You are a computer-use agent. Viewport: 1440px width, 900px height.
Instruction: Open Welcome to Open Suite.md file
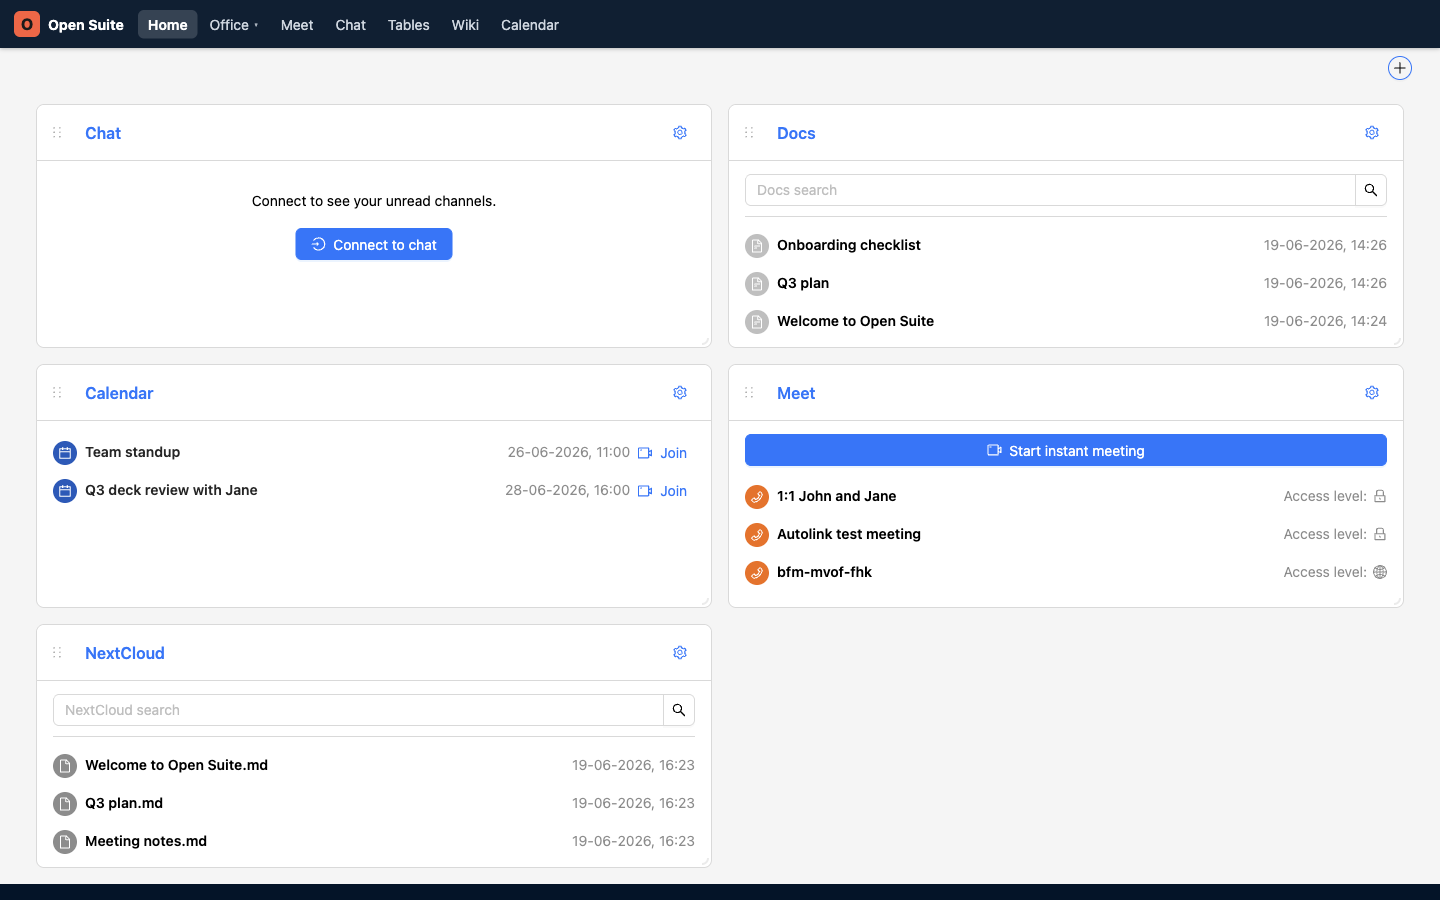176,765
